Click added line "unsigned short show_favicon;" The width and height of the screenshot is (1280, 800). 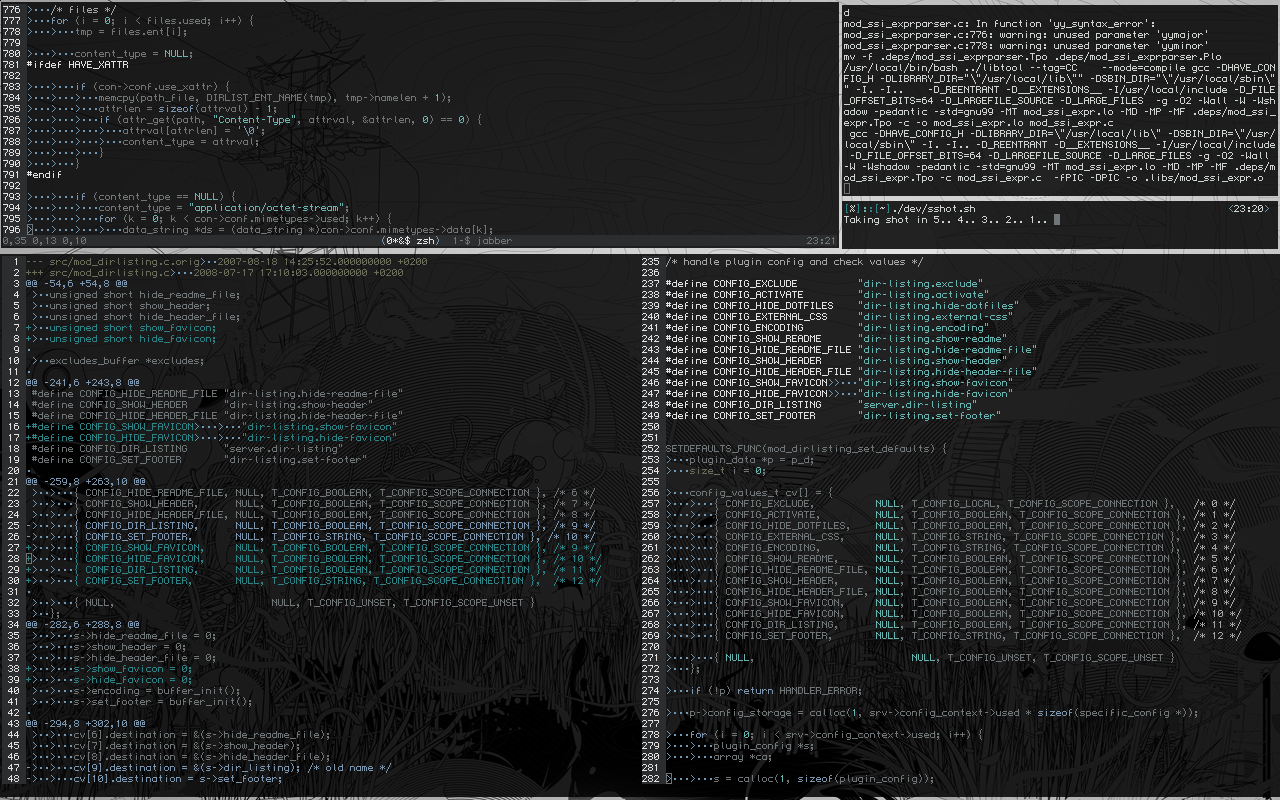click(x=133, y=328)
